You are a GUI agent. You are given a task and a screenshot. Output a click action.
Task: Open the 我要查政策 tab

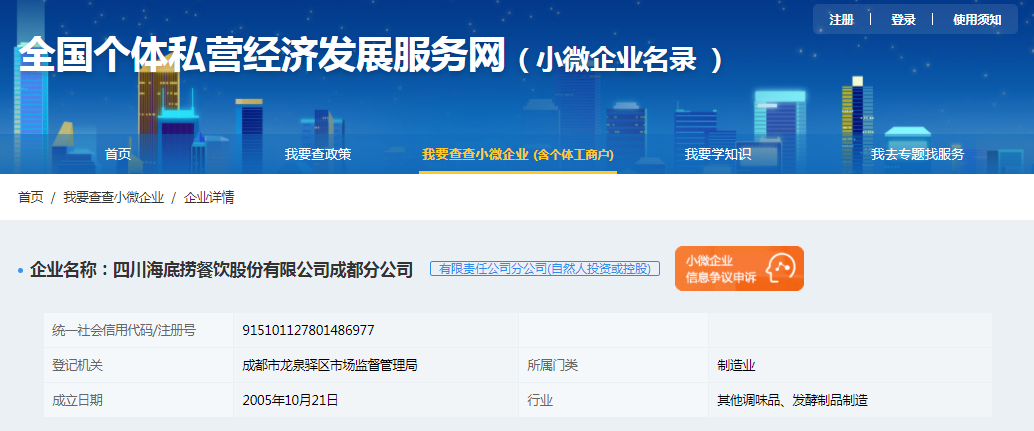click(x=318, y=154)
